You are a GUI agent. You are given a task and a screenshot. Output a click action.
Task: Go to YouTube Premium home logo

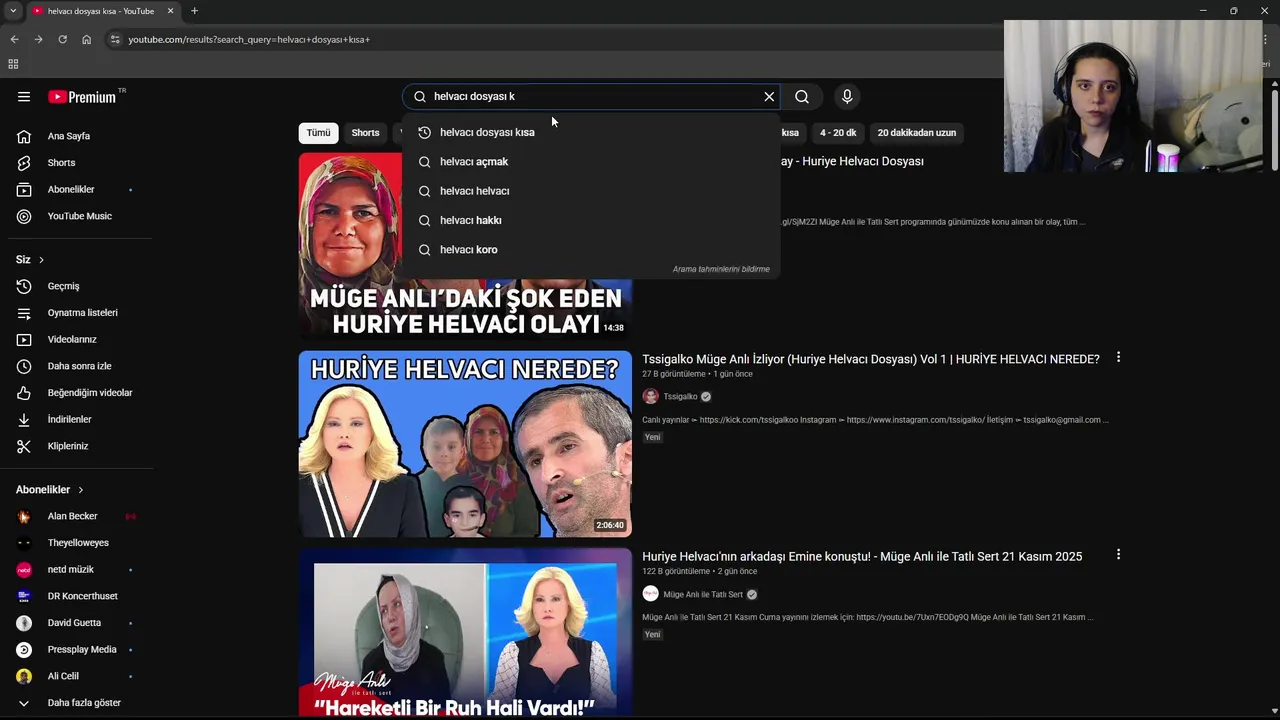point(84,97)
